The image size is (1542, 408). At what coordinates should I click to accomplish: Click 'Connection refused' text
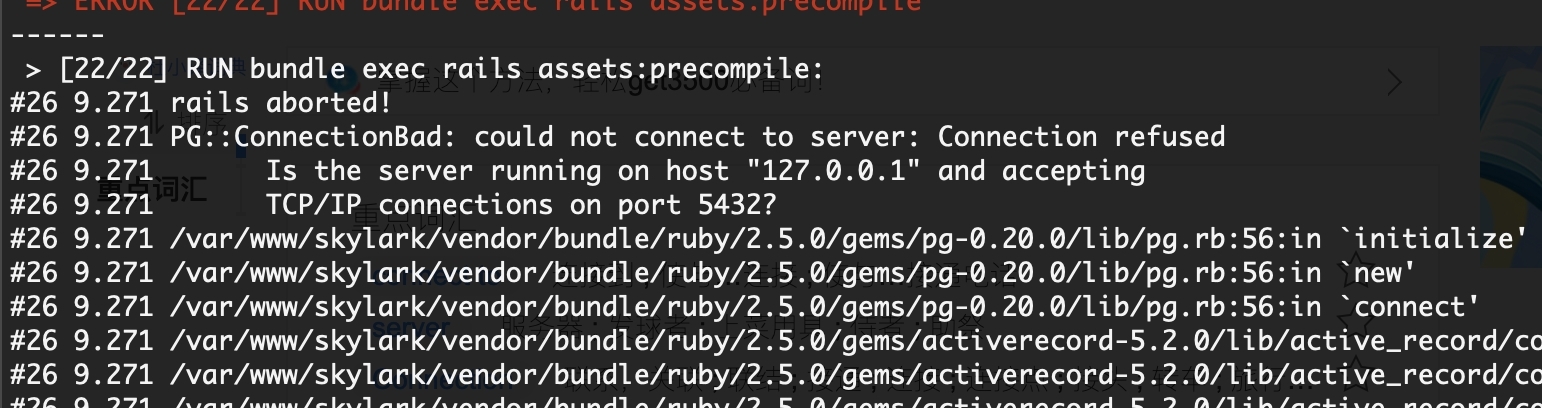[x=1081, y=137]
